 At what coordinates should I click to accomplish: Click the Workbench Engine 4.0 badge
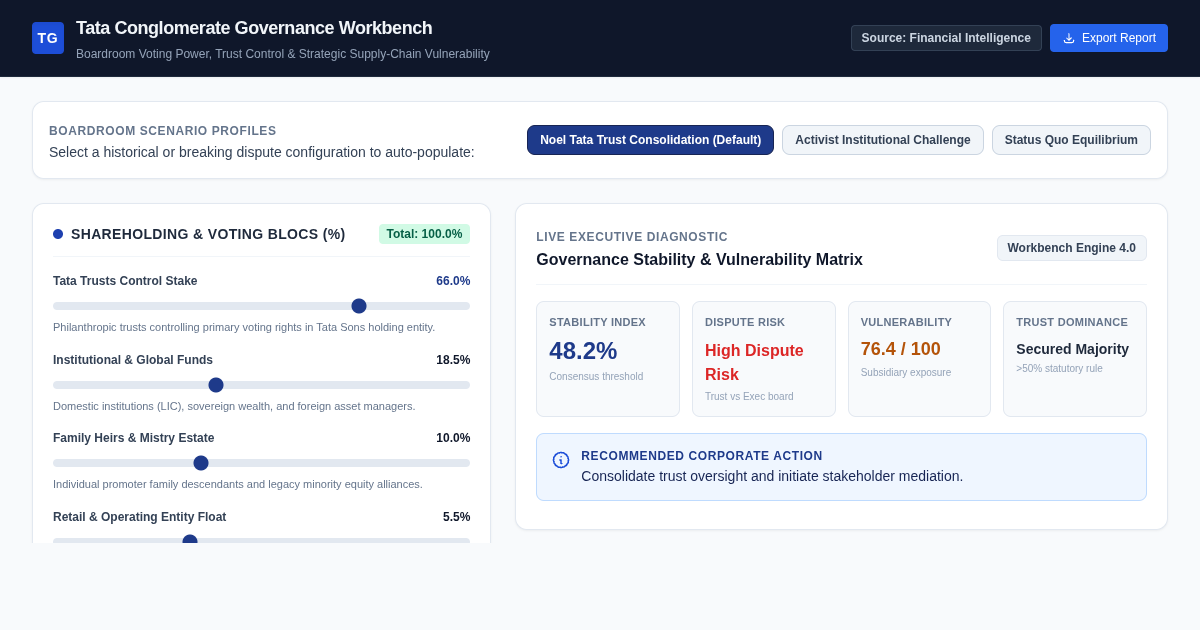[1072, 248]
